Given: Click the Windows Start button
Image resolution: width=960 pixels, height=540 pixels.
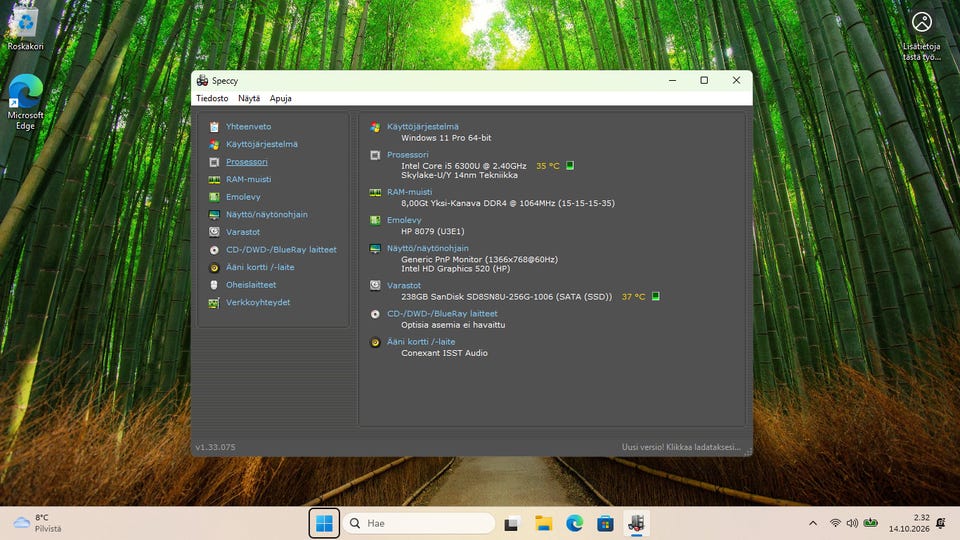Looking at the screenshot, I should [x=324, y=523].
